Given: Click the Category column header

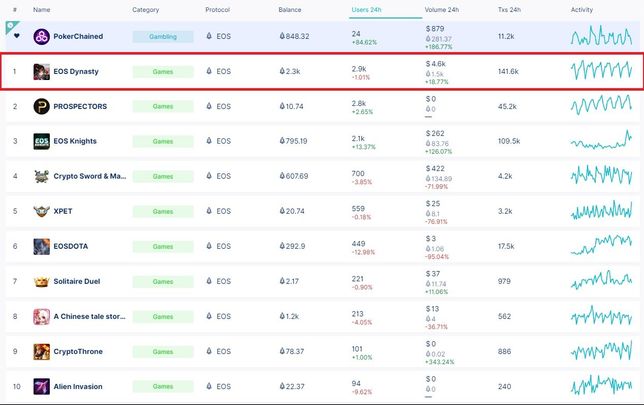Looking at the screenshot, I should tap(146, 9).
